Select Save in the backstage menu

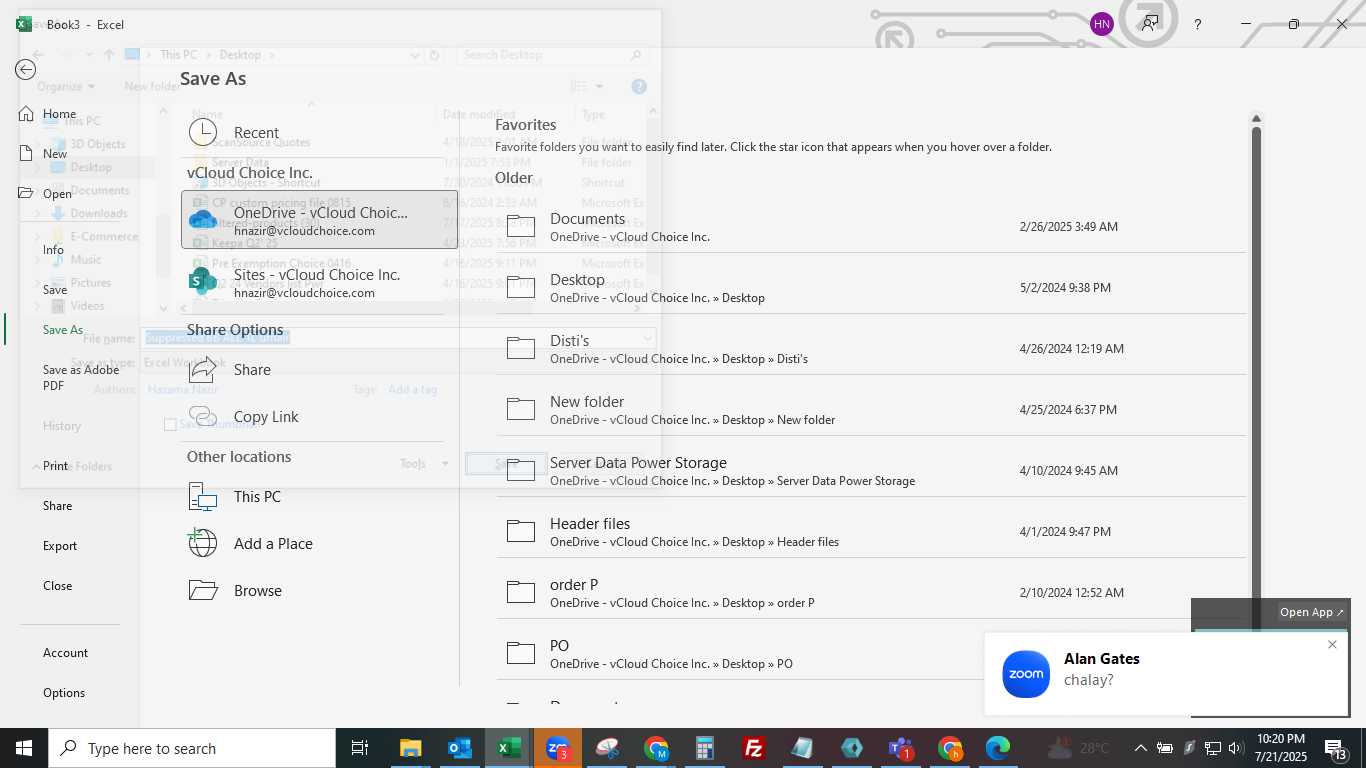click(55, 289)
